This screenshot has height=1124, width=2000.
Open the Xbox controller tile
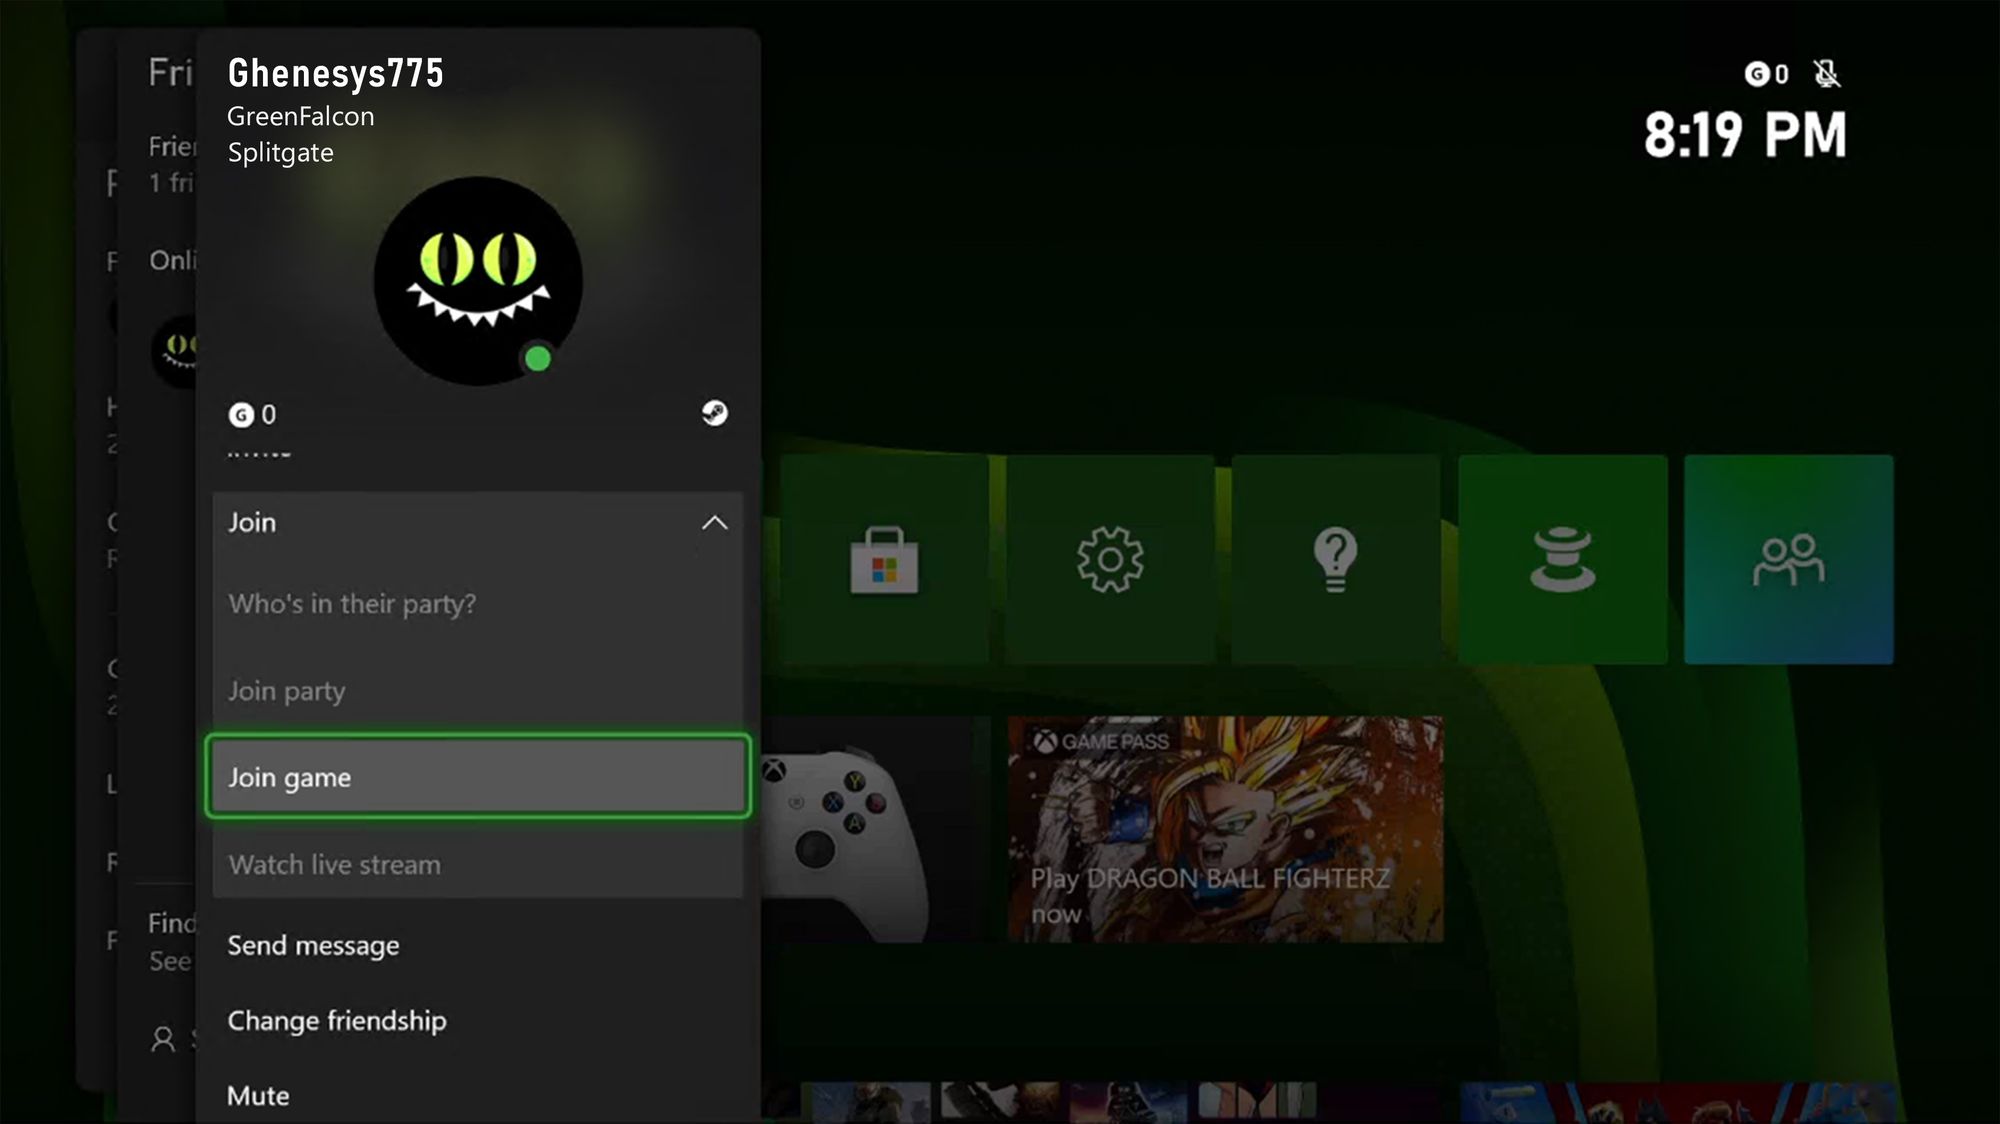click(x=870, y=828)
